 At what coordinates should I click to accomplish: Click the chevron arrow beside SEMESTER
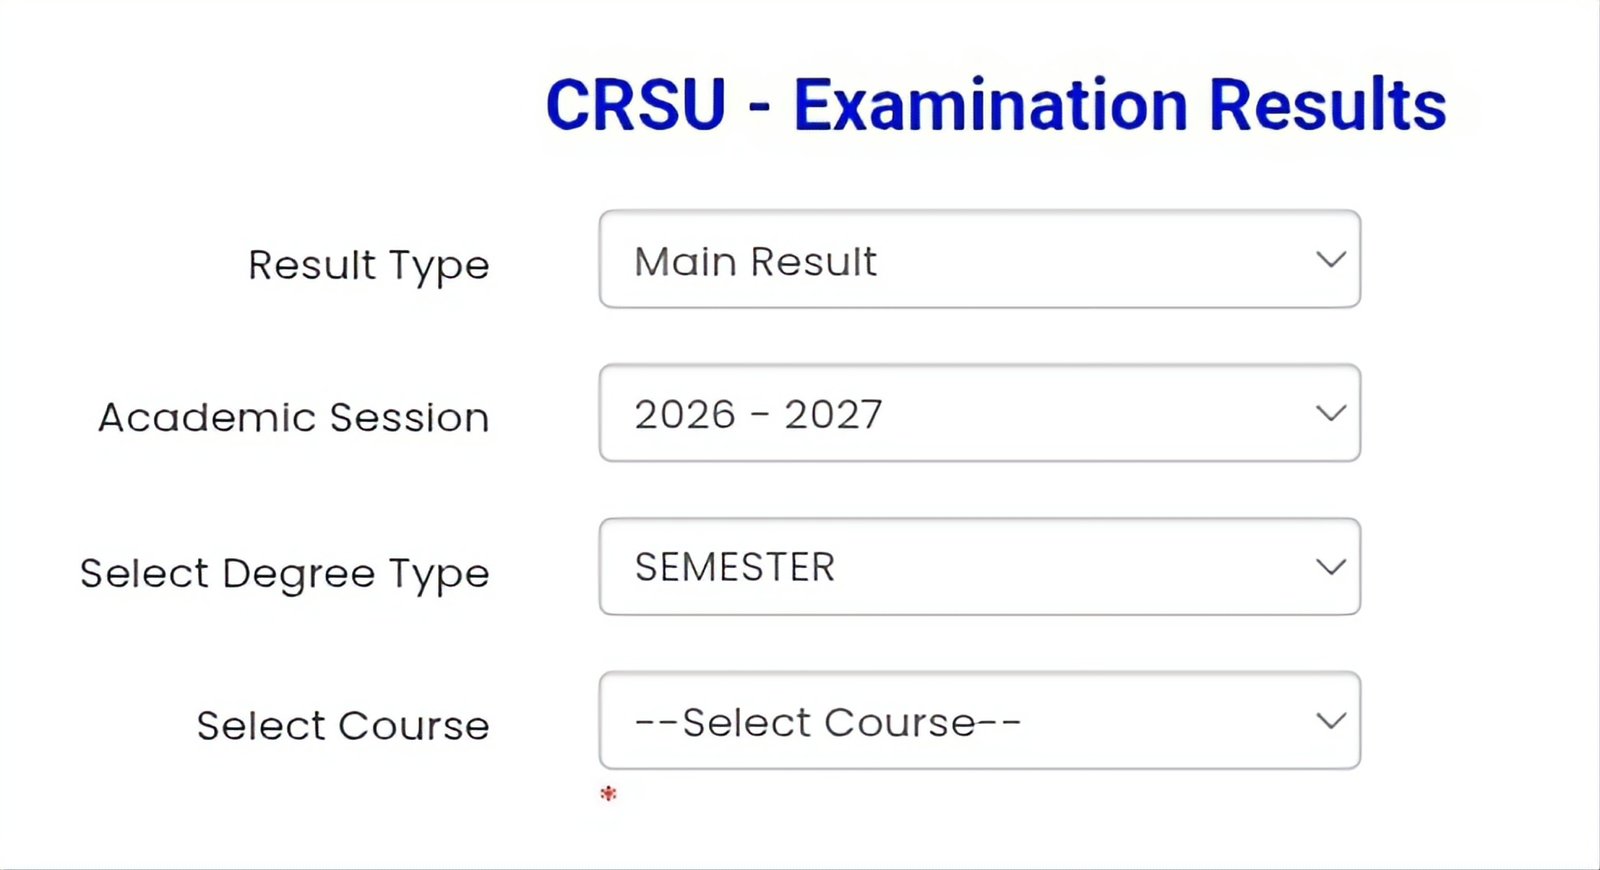1330,567
